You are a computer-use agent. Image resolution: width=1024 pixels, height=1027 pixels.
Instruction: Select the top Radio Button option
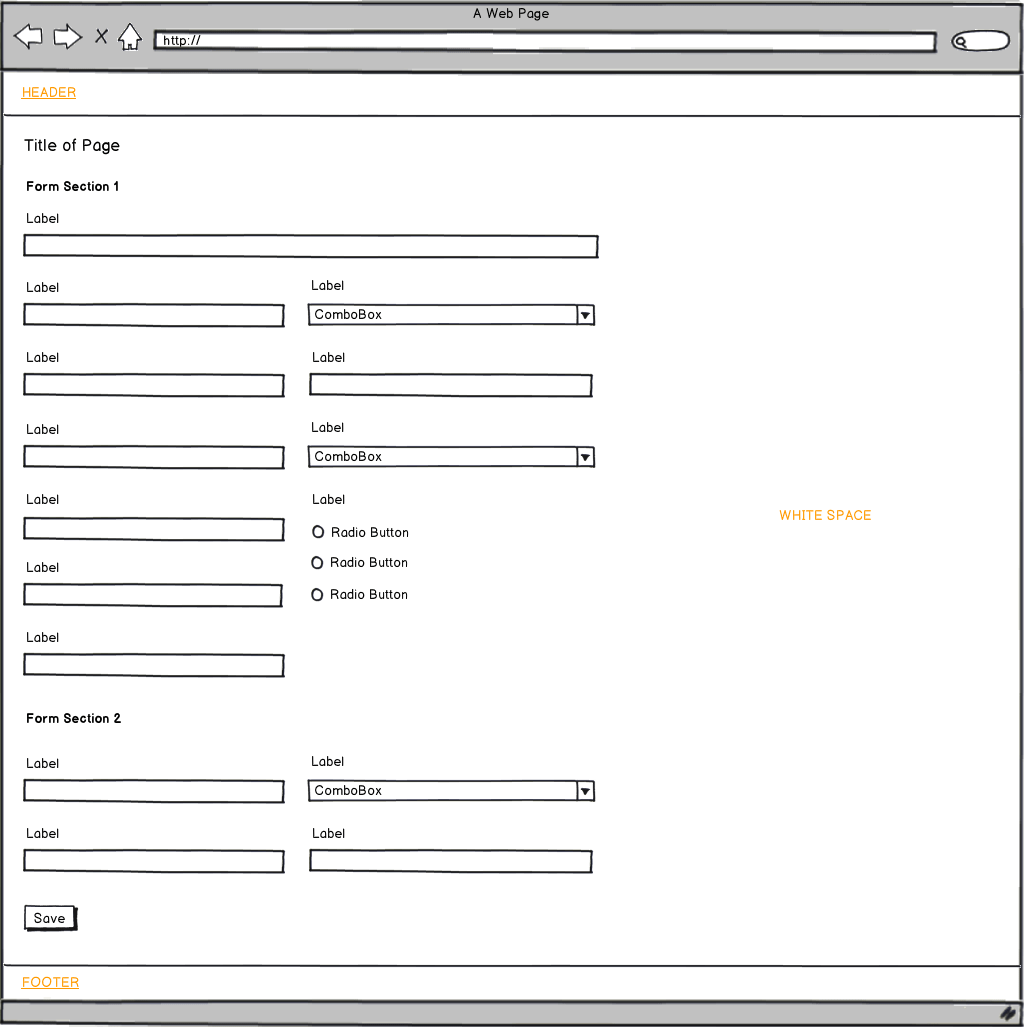[360, 532]
